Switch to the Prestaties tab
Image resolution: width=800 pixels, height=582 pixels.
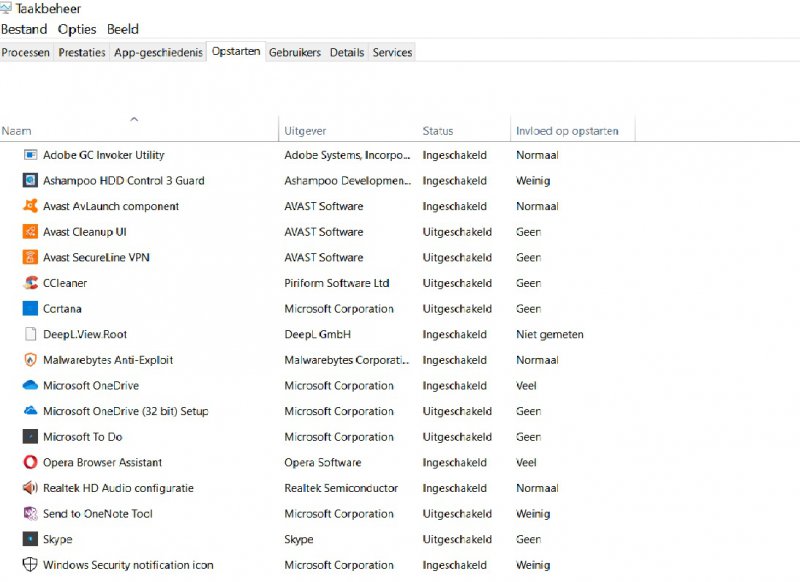[82, 53]
